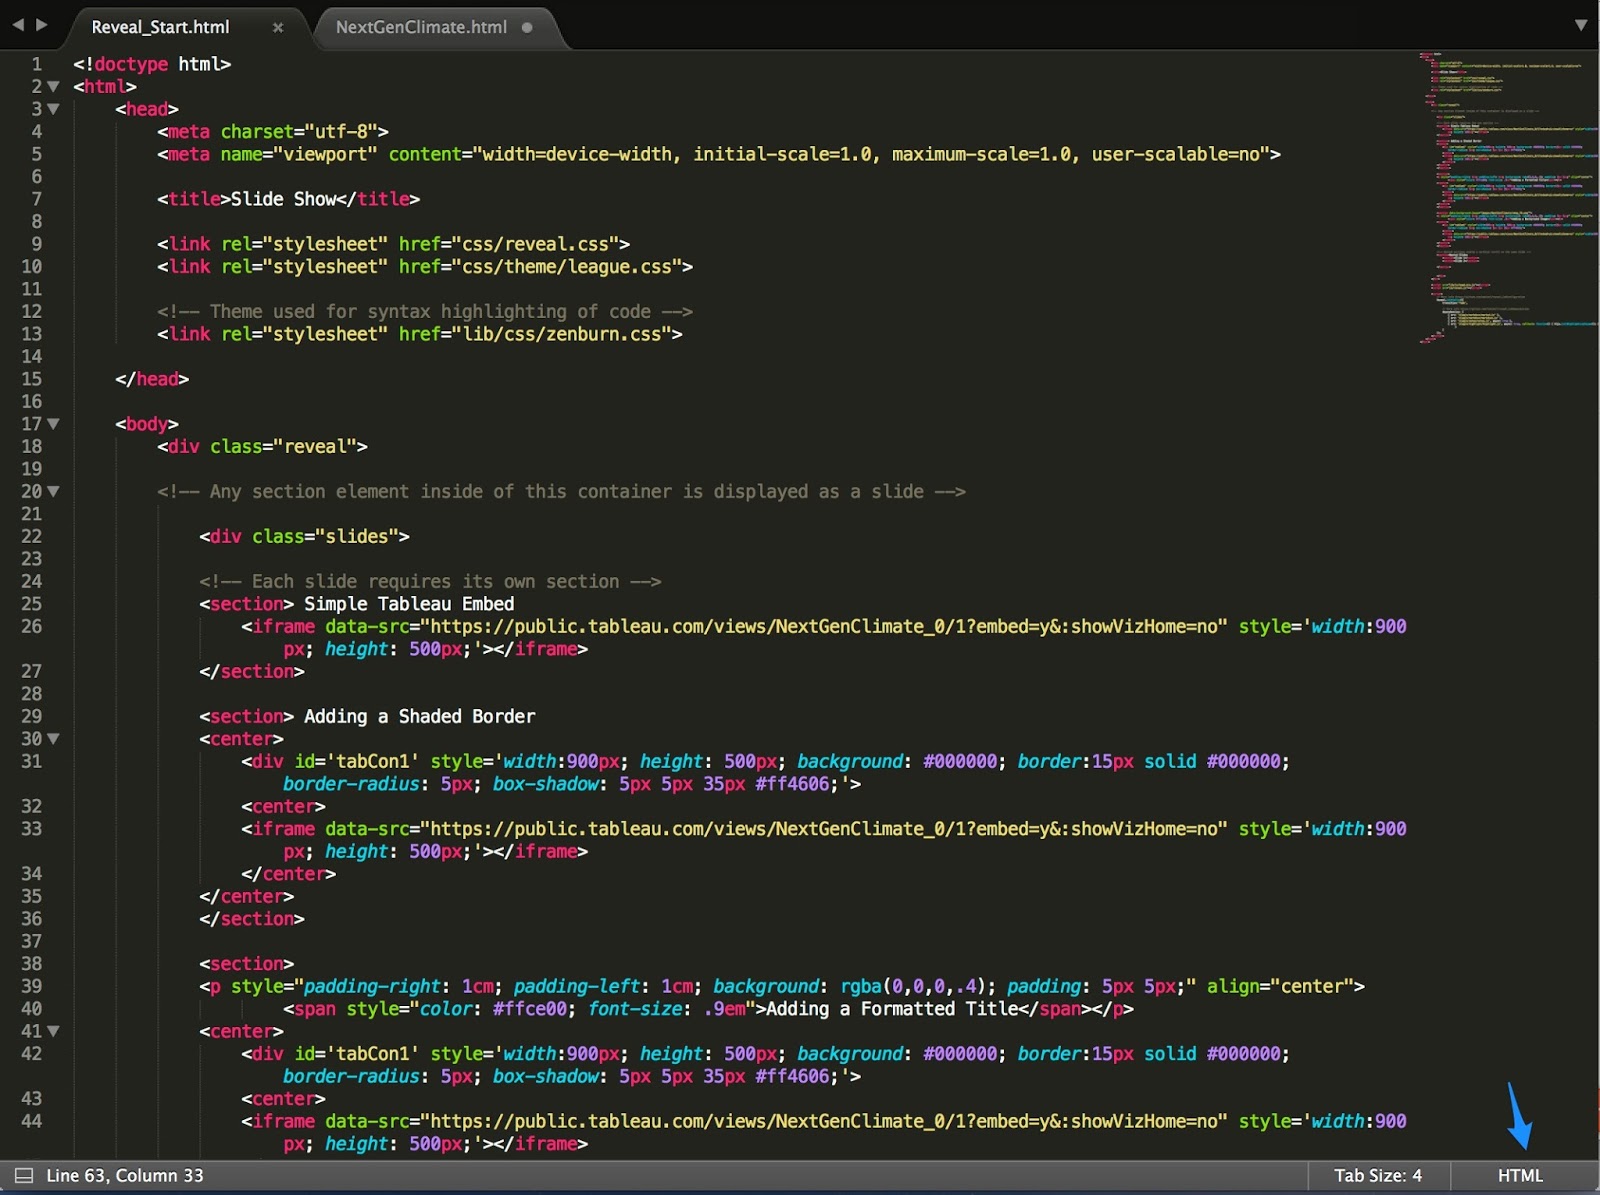
Task: Click the class="slides" div on line 22
Action: (x=304, y=537)
